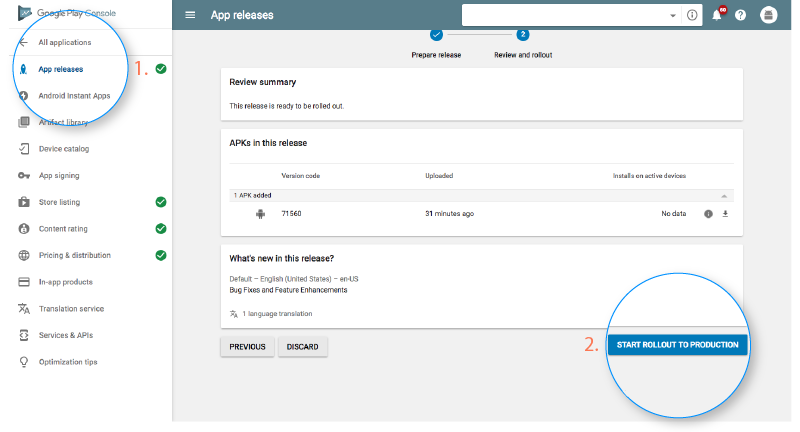The image size is (800, 432).
Task: Open the help question mark icon
Action: pos(740,15)
